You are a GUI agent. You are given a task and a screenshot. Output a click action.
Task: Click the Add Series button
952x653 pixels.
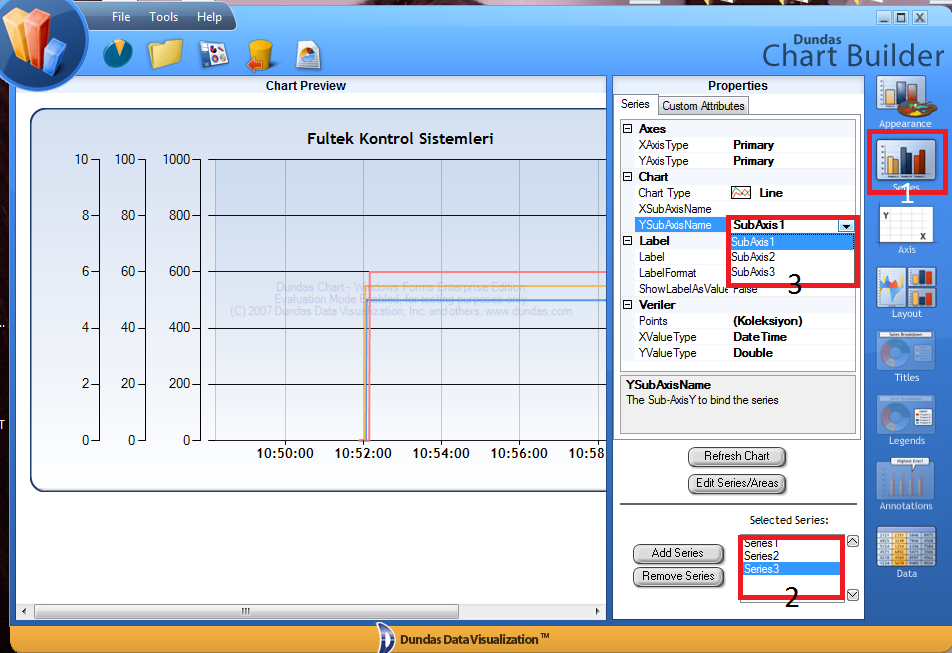click(677, 553)
